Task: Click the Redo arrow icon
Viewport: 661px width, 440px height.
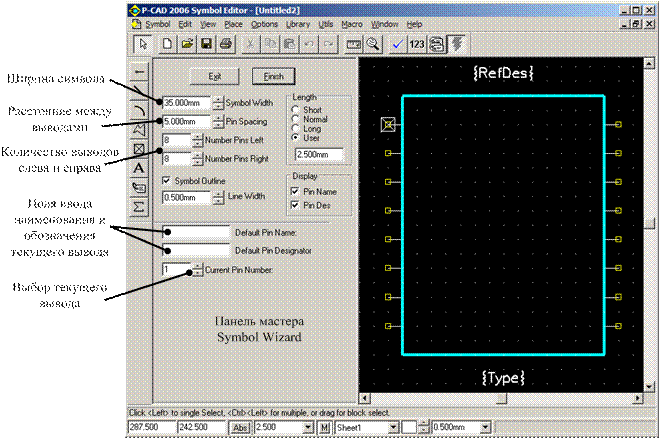Action: pos(329,44)
